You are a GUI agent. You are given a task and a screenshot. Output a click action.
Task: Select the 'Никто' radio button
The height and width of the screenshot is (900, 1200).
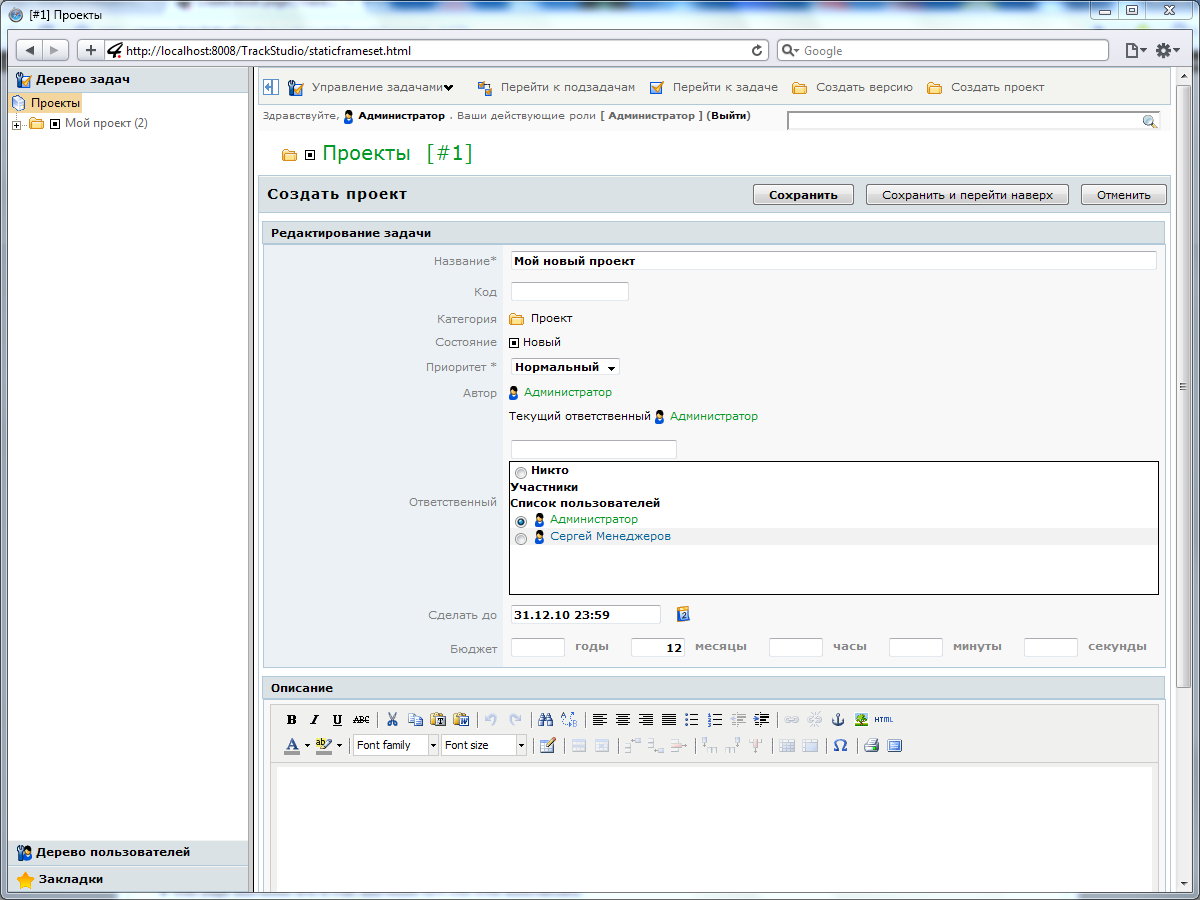click(521, 472)
